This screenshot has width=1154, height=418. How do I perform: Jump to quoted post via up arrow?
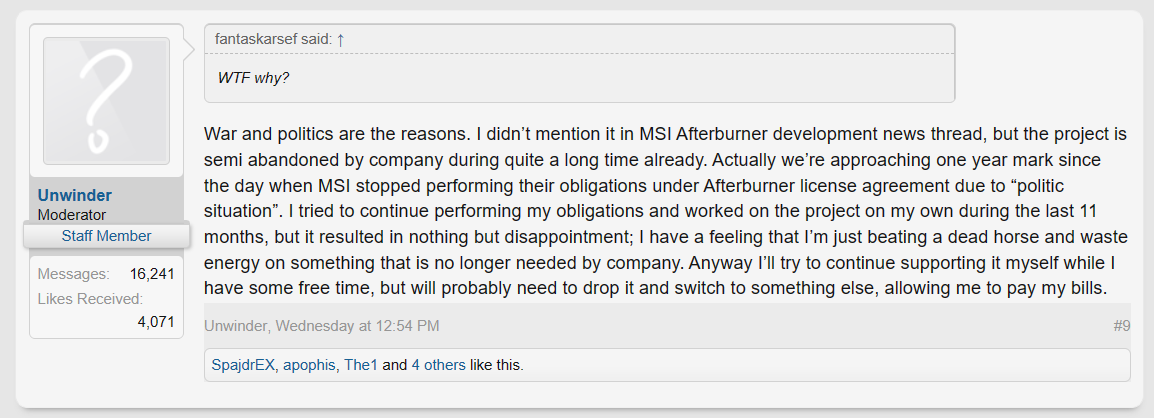[x=340, y=39]
